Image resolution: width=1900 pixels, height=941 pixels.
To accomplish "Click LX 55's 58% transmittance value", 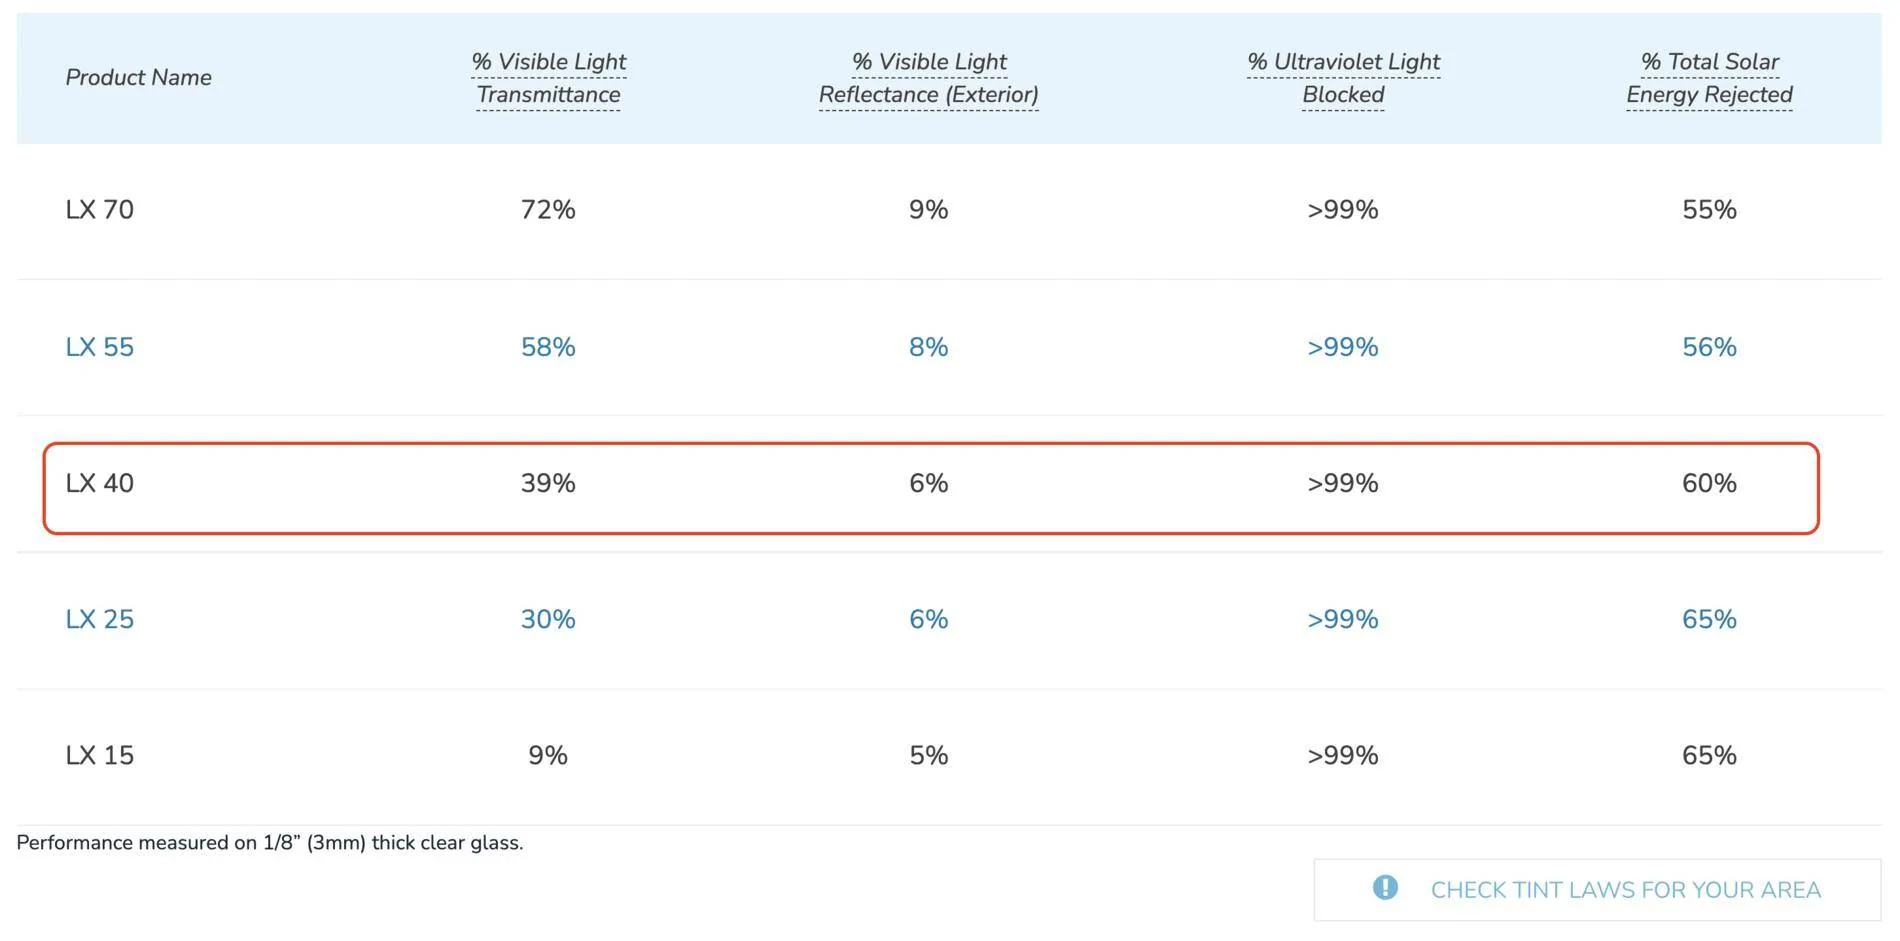I will (x=548, y=347).
